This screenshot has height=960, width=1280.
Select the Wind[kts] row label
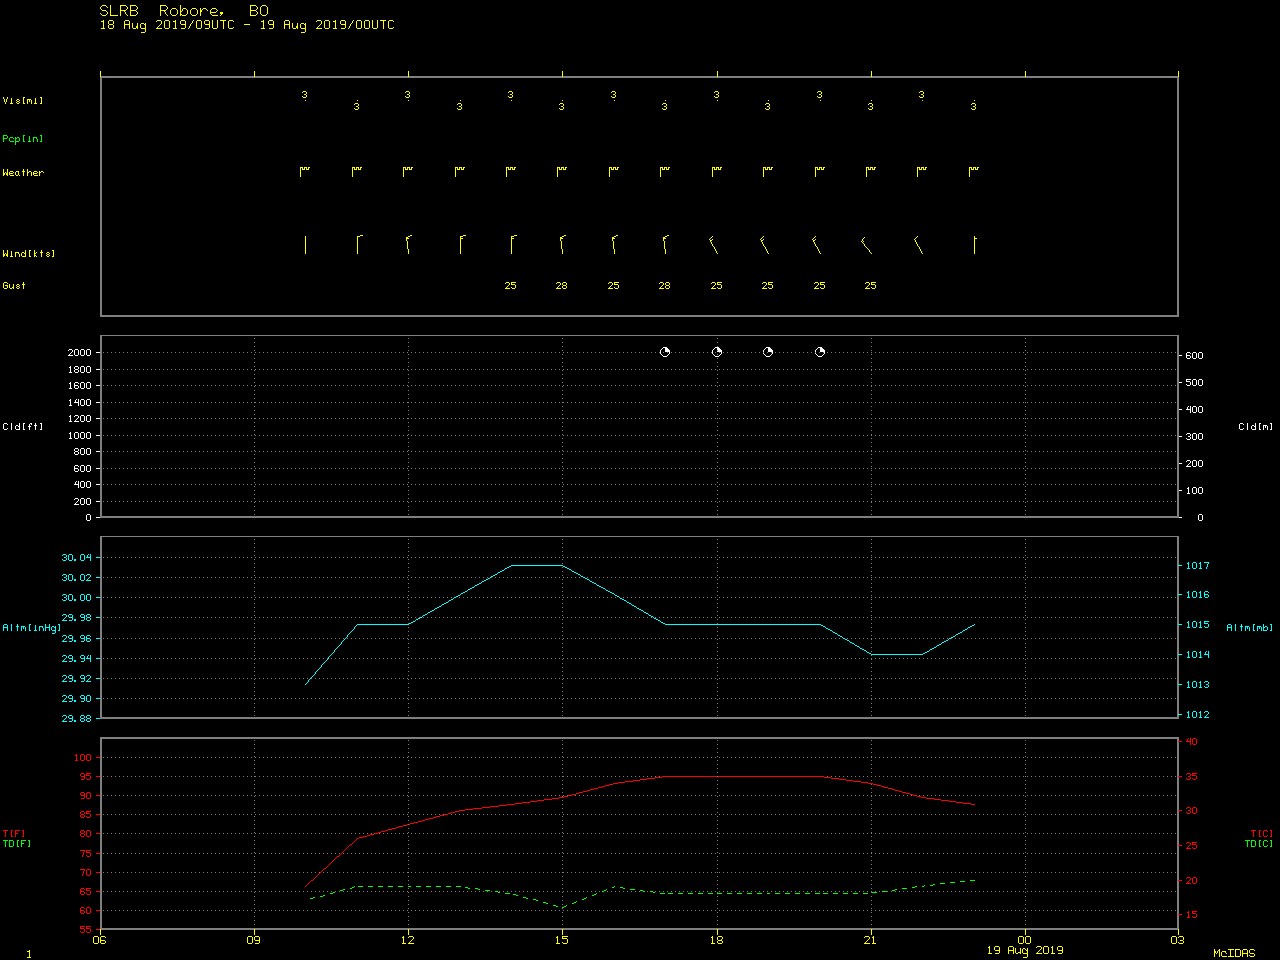coord(29,254)
